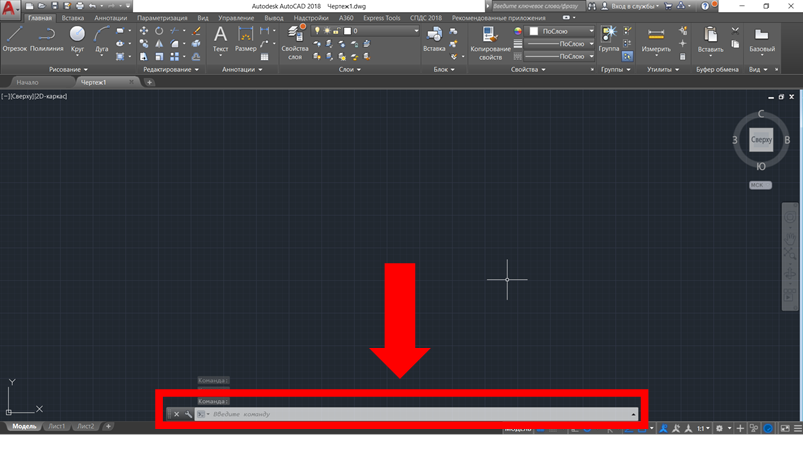Toggle annotation visibility icon in status bar
This screenshot has width=803, height=450.
(x=662, y=428)
